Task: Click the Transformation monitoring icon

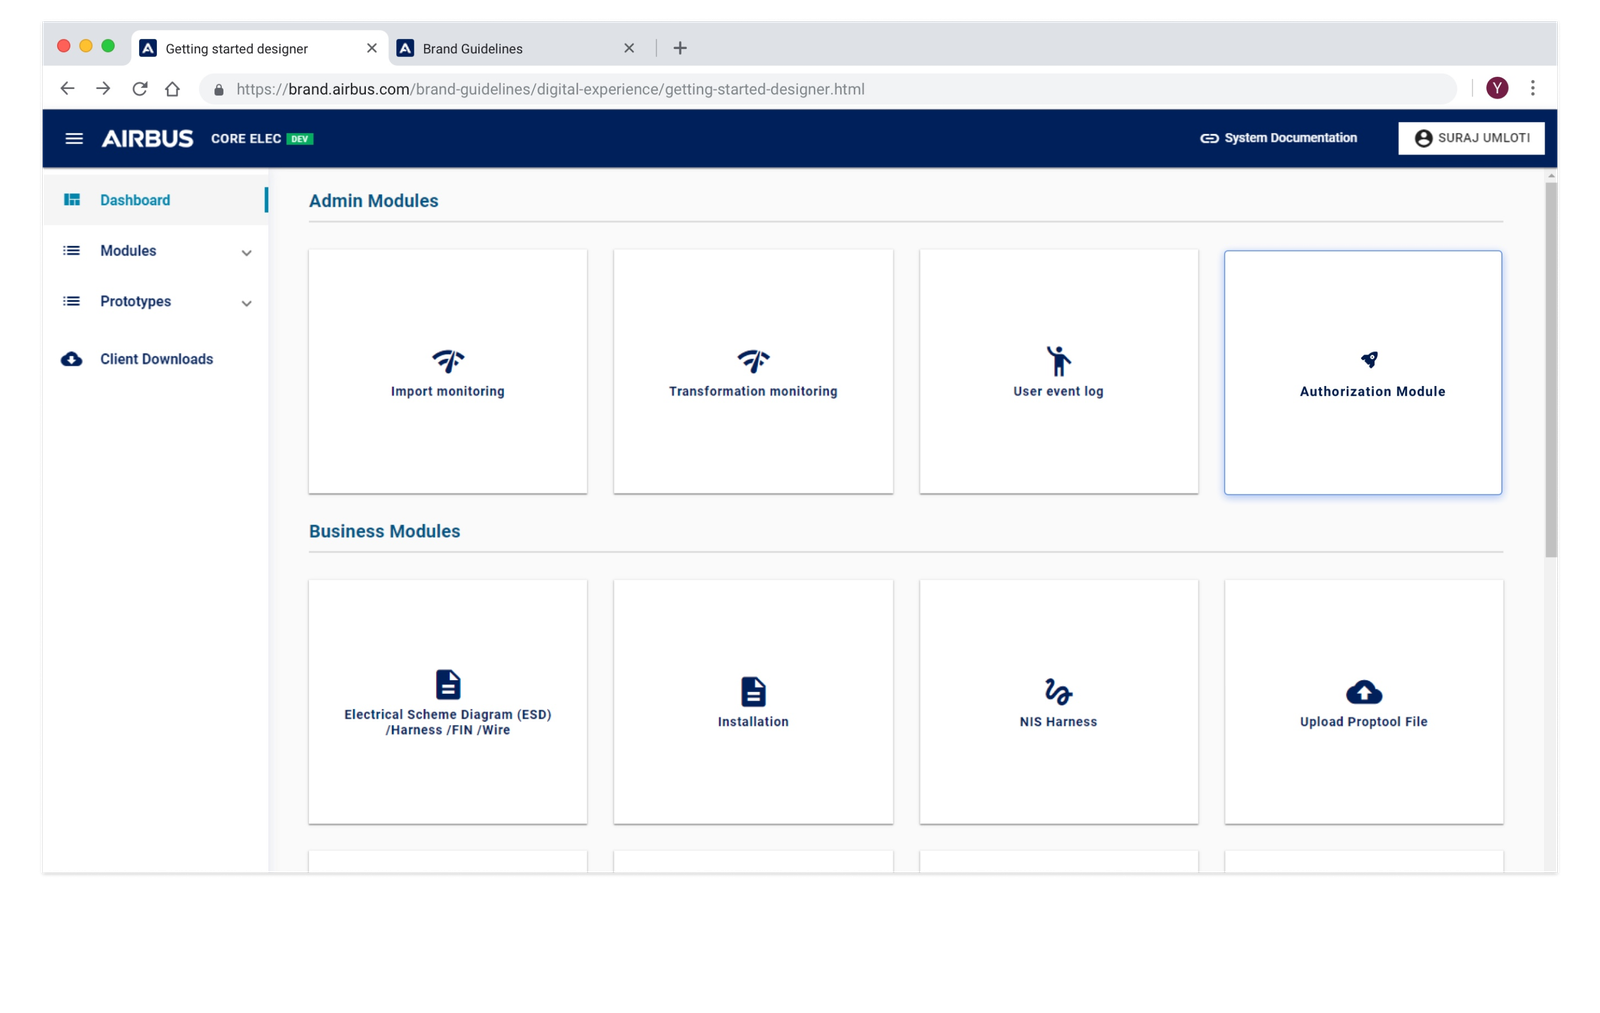Action: 753,360
